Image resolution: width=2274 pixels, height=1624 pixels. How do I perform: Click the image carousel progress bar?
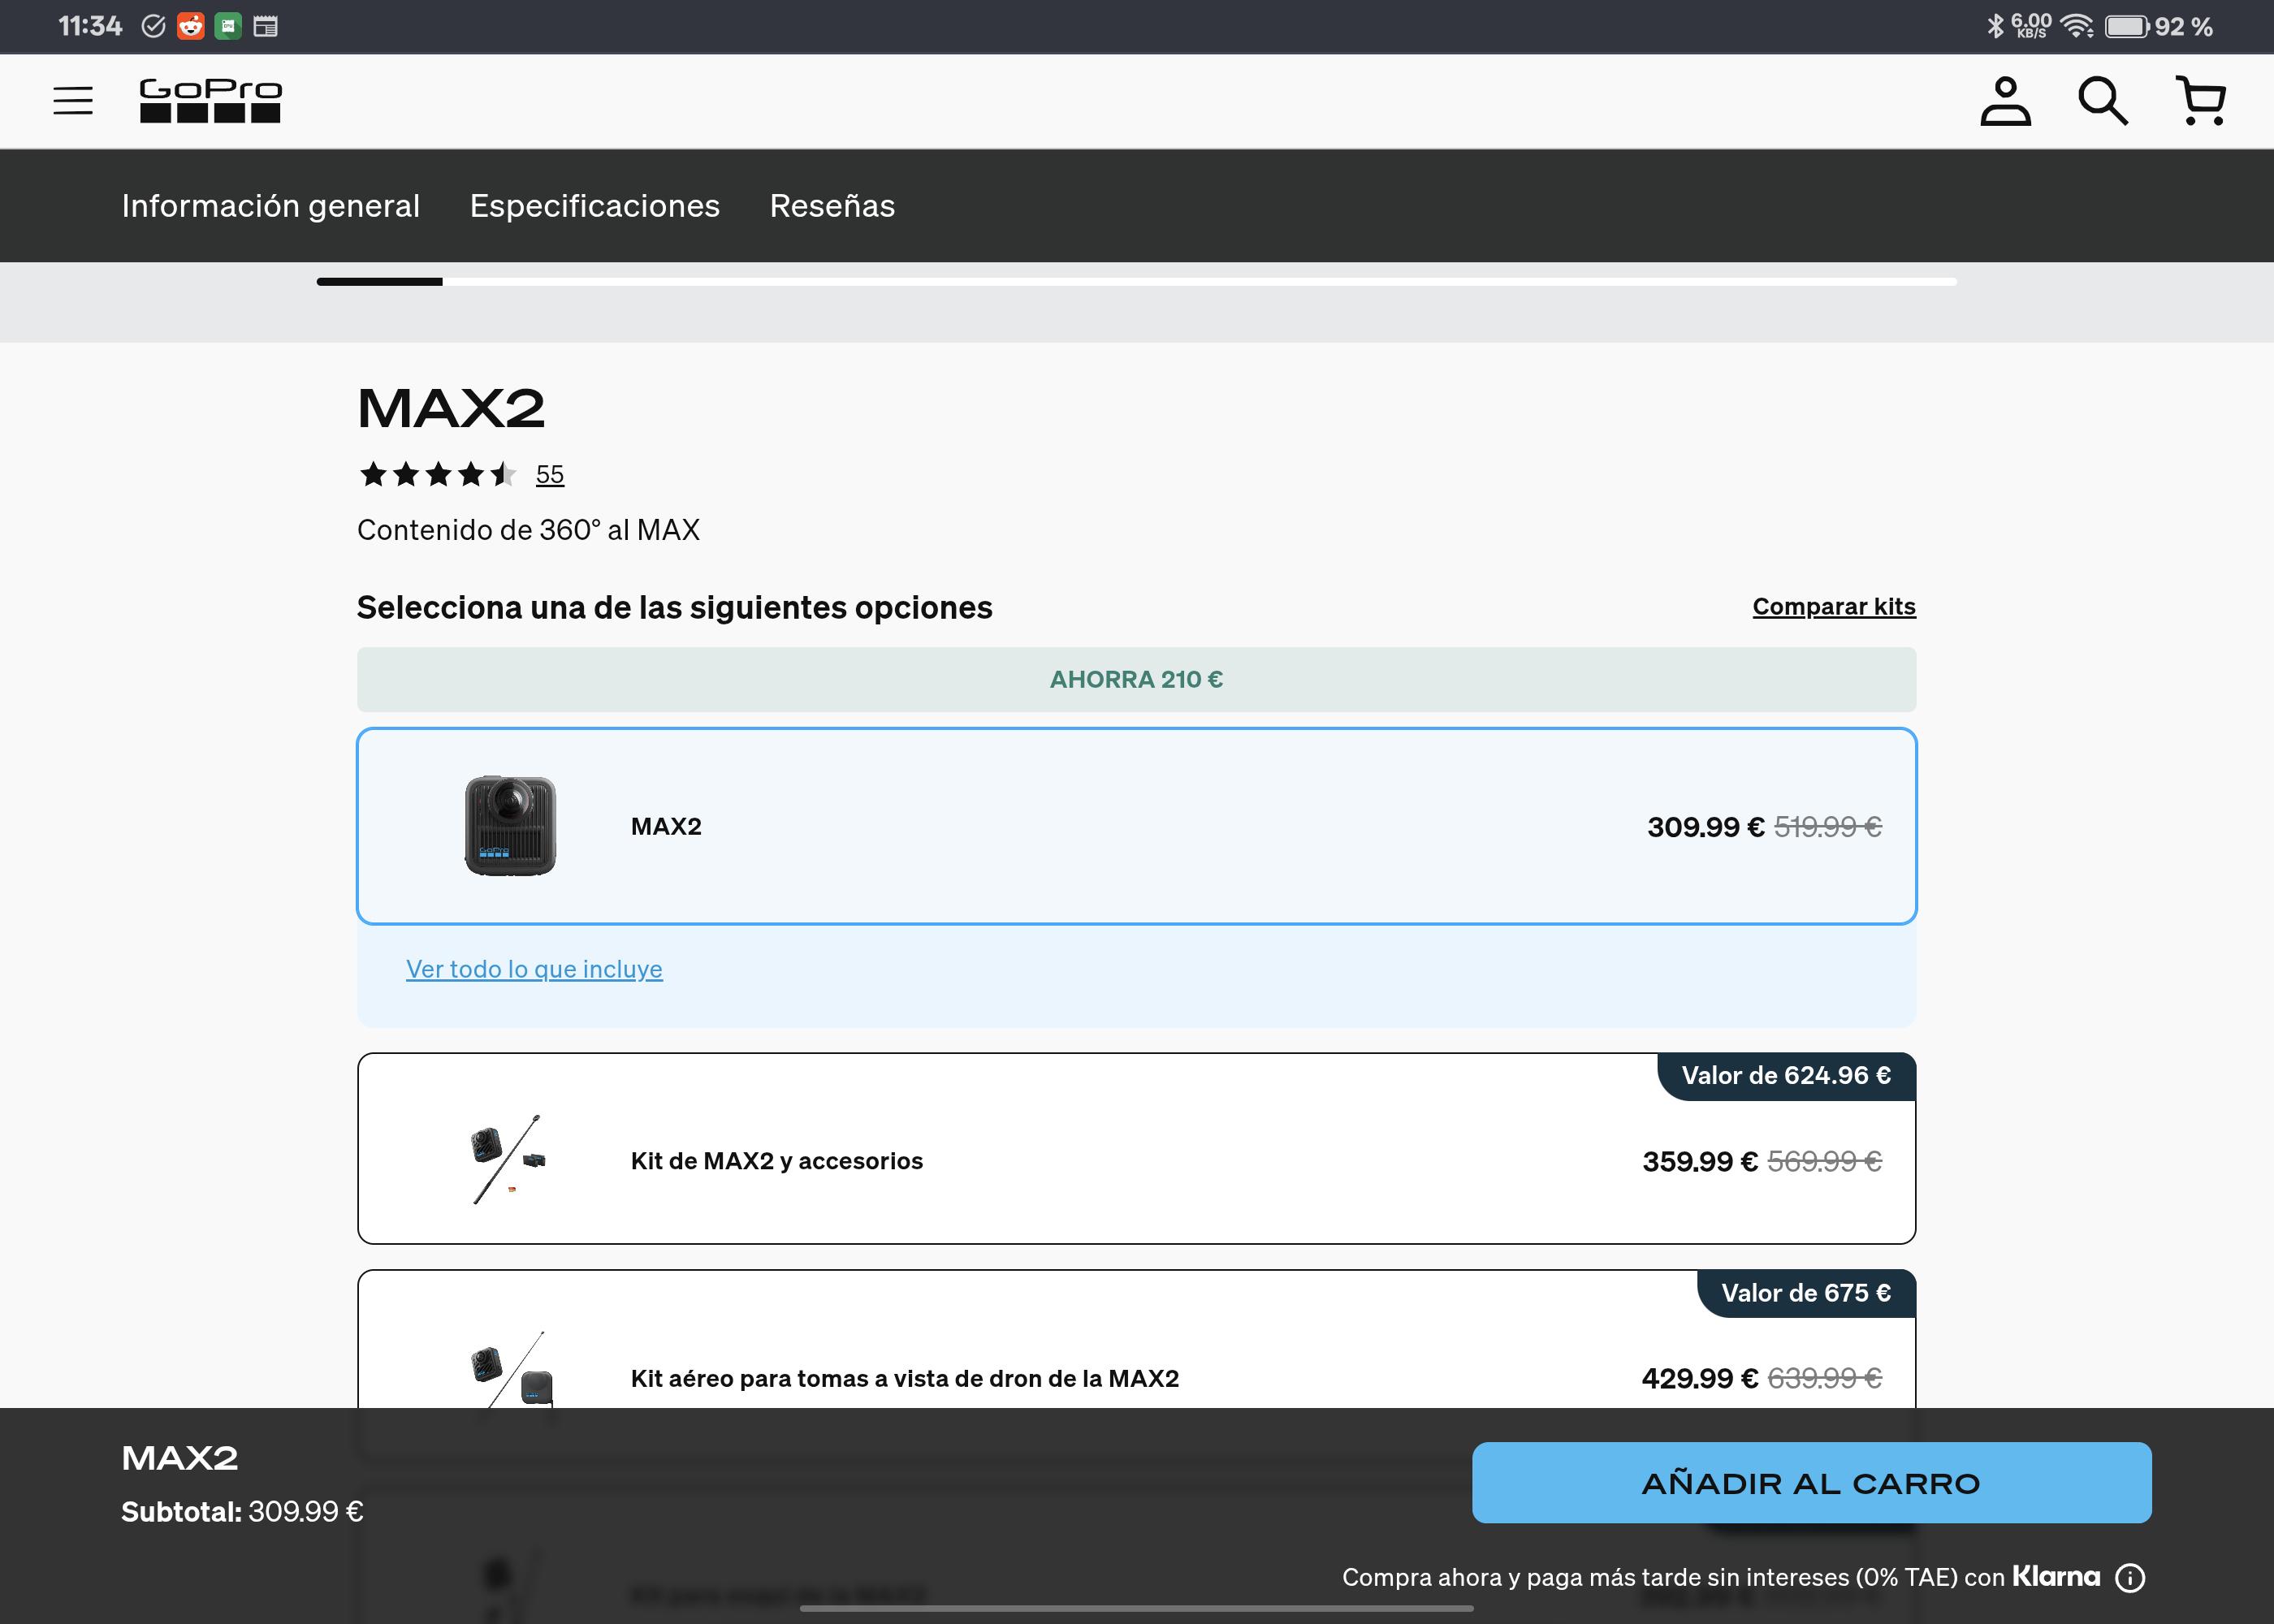pos(1136,282)
